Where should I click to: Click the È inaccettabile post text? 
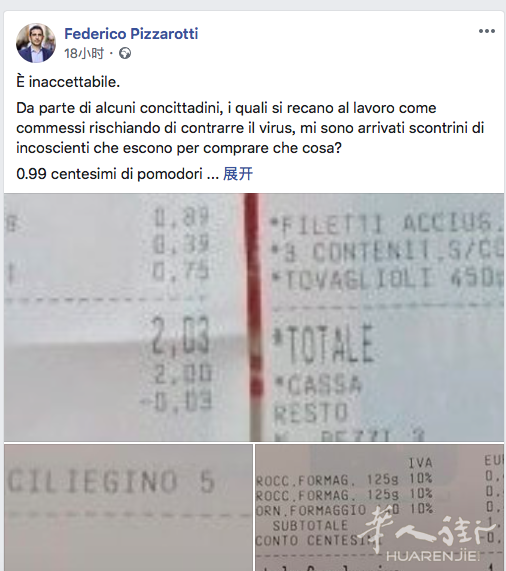(x=68, y=82)
